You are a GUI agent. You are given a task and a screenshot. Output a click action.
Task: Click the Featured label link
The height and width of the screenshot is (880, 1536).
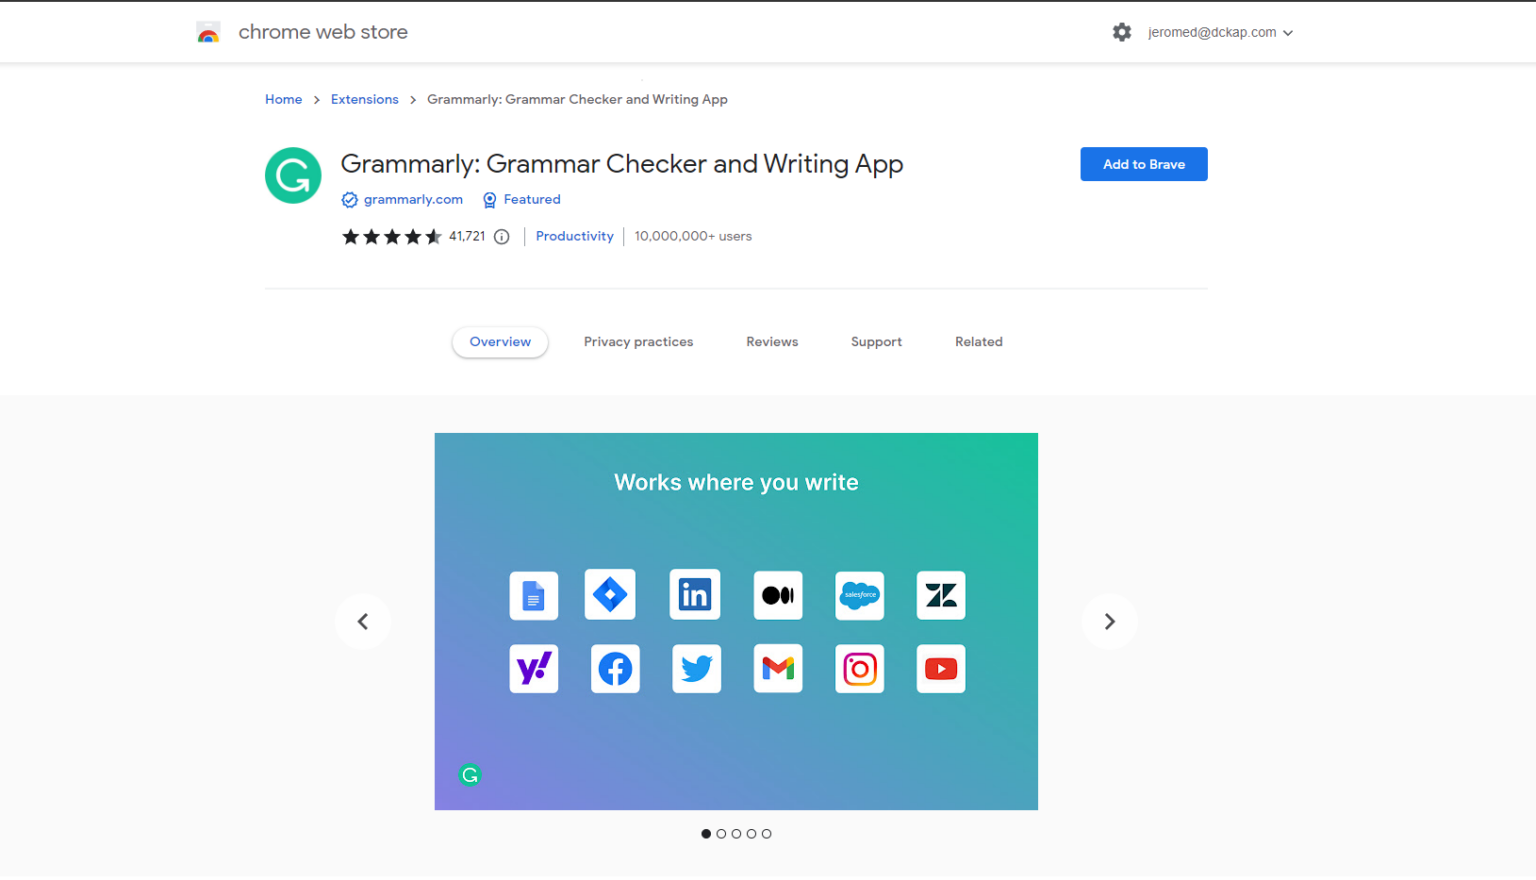[532, 200]
